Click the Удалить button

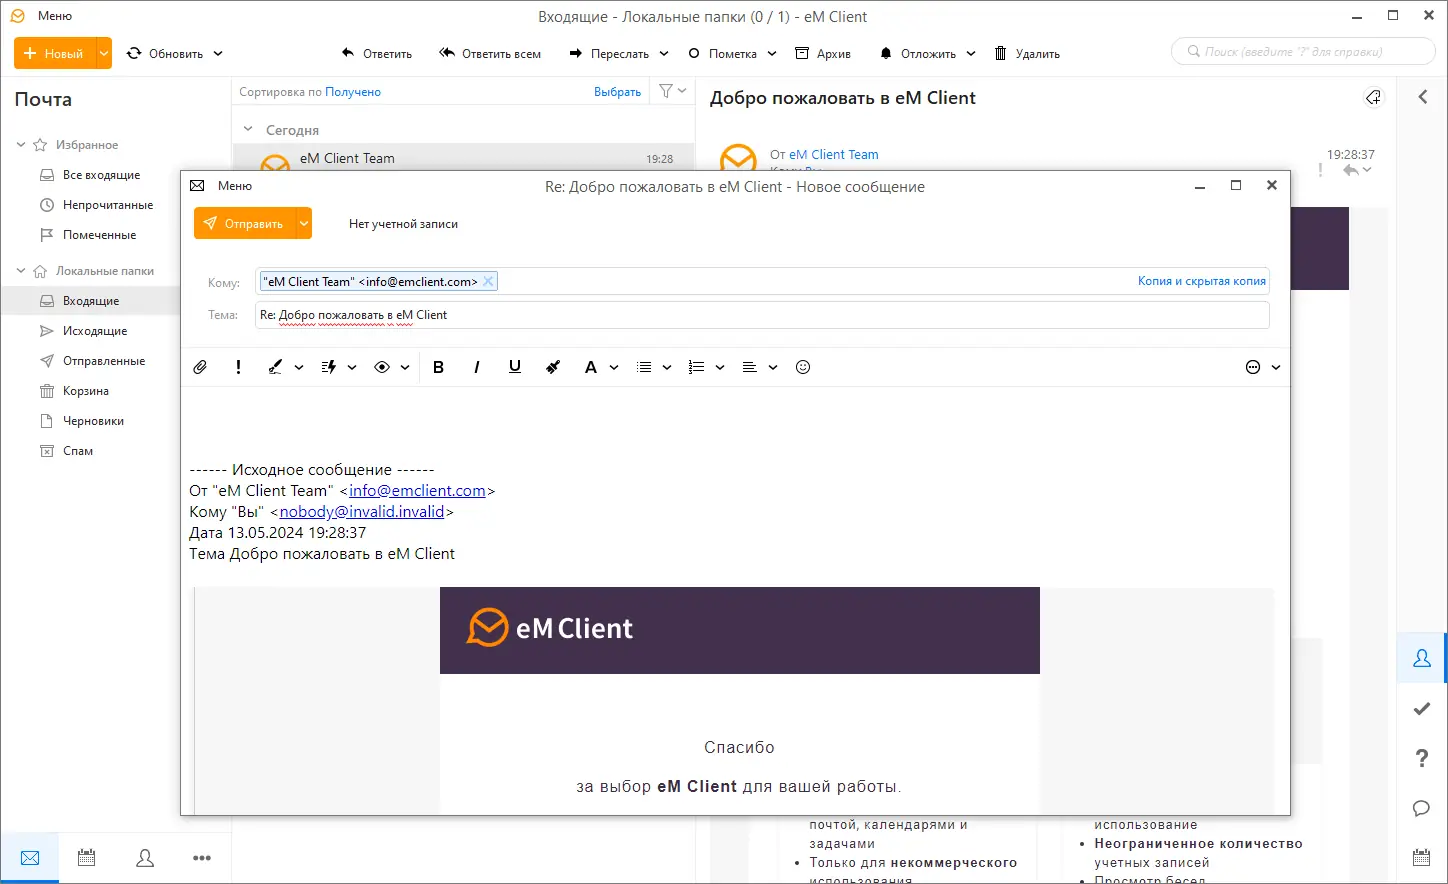coord(1027,54)
